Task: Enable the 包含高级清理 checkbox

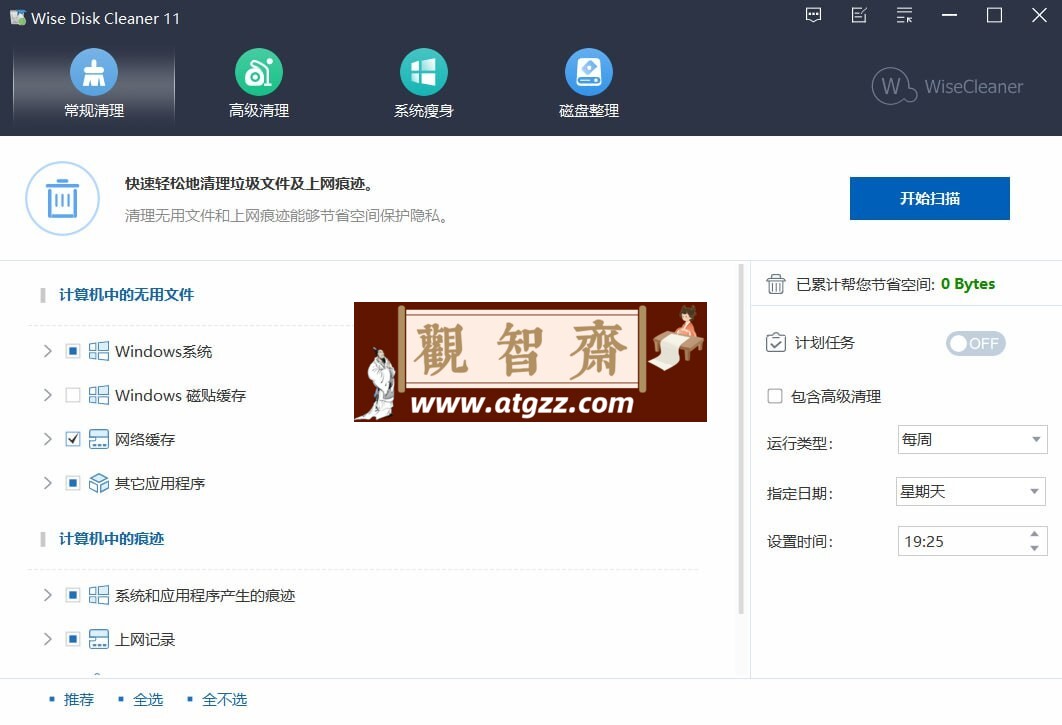Action: pyautogui.click(x=775, y=396)
